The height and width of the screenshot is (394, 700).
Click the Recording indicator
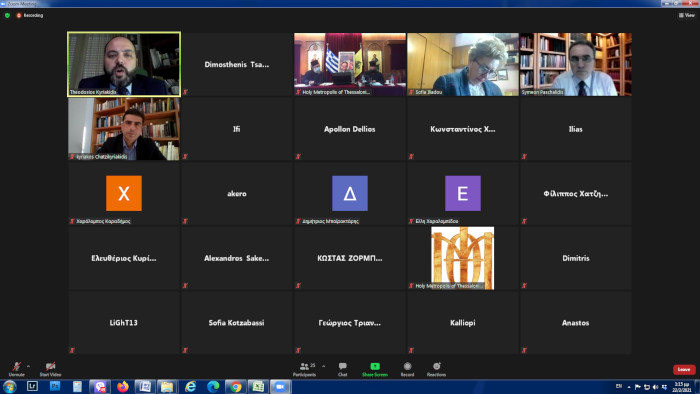[30, 15]
